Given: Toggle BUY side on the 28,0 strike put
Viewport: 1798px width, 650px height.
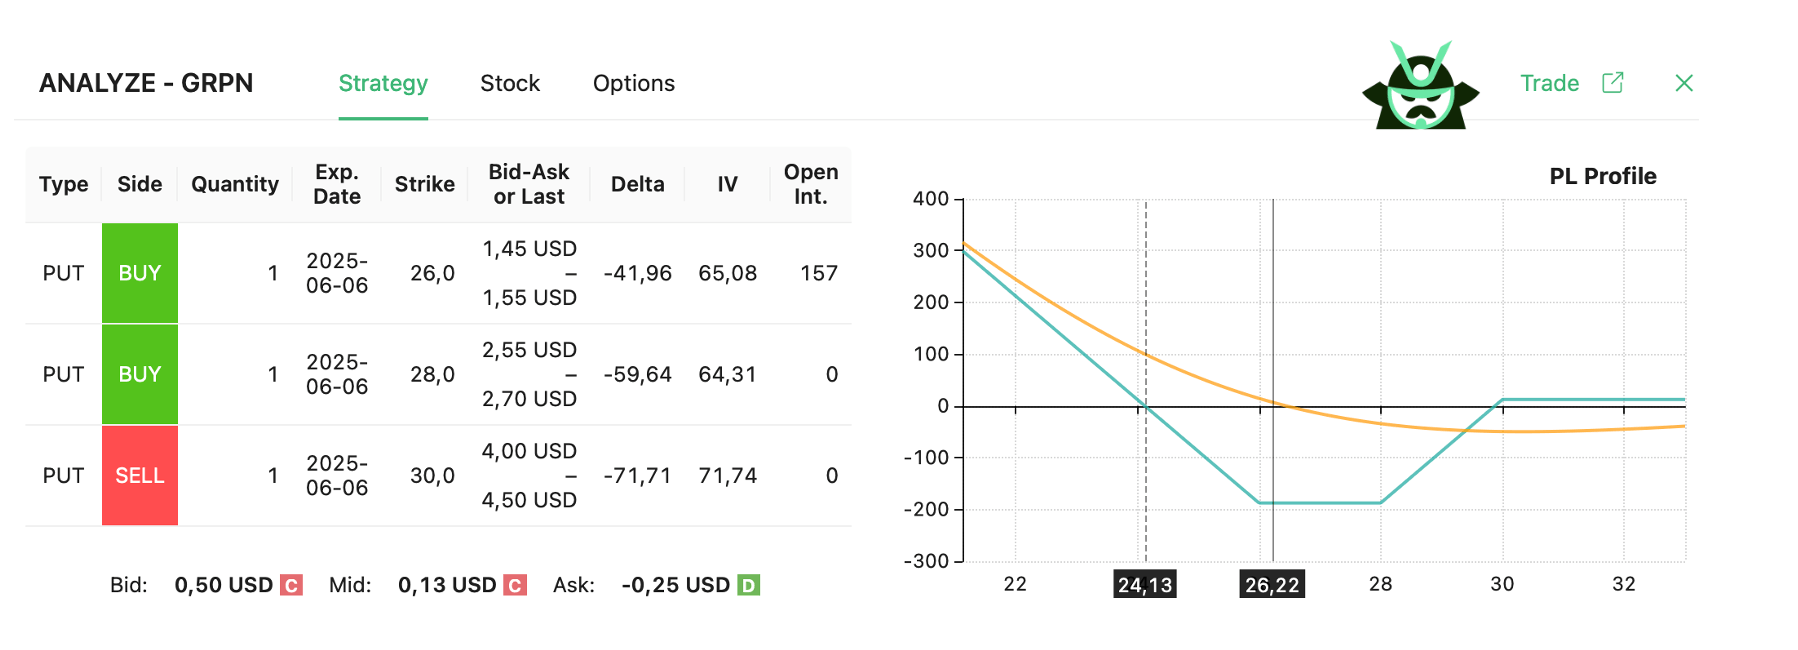Looking at the screenshot, I should (x=140, y=374).
